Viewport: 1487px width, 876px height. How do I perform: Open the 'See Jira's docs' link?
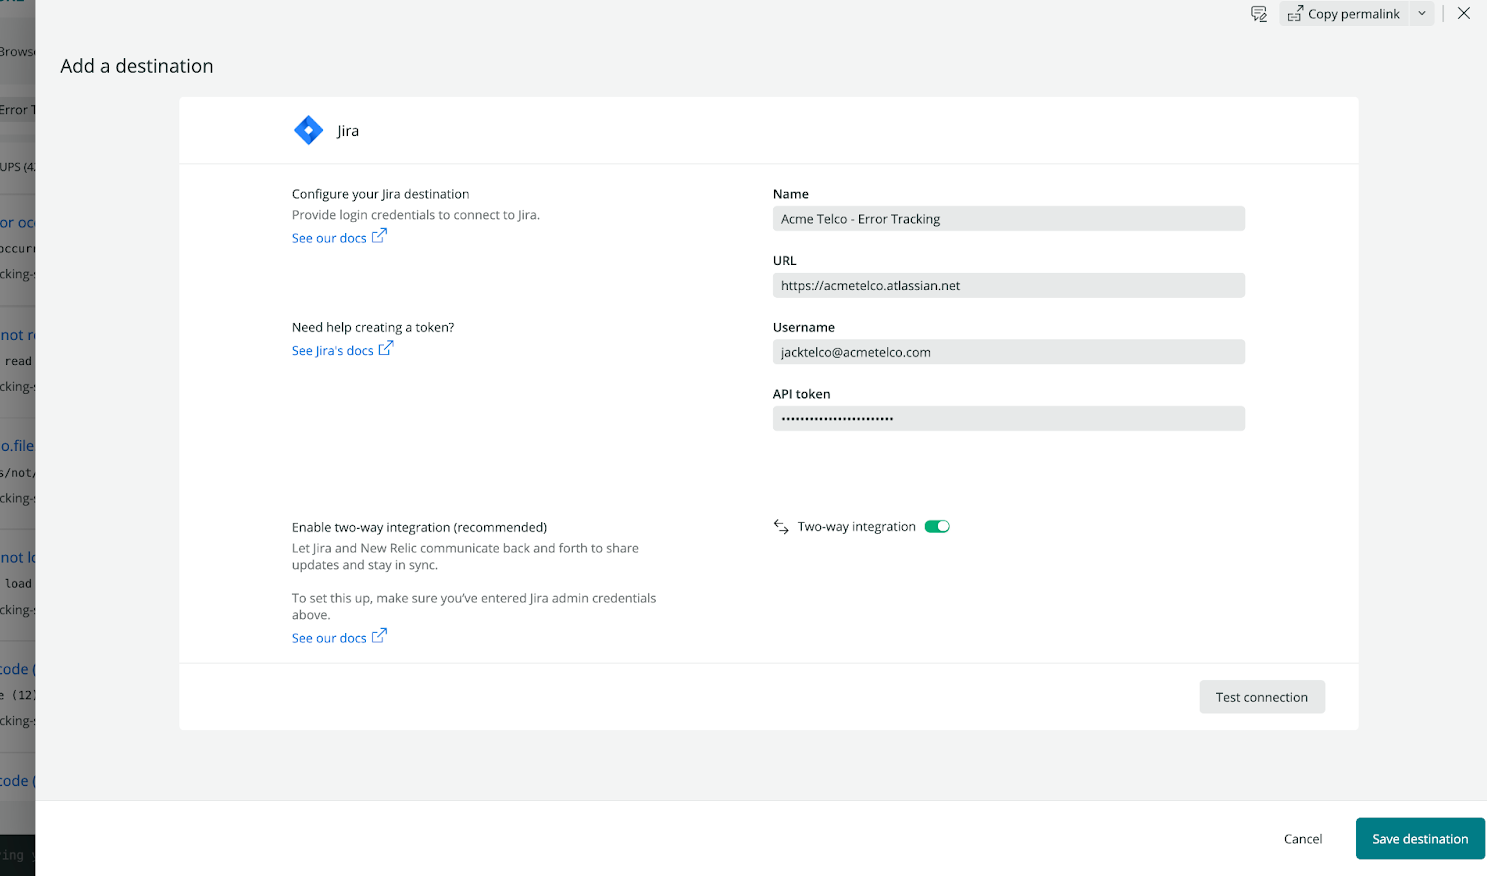pos(332,351)
